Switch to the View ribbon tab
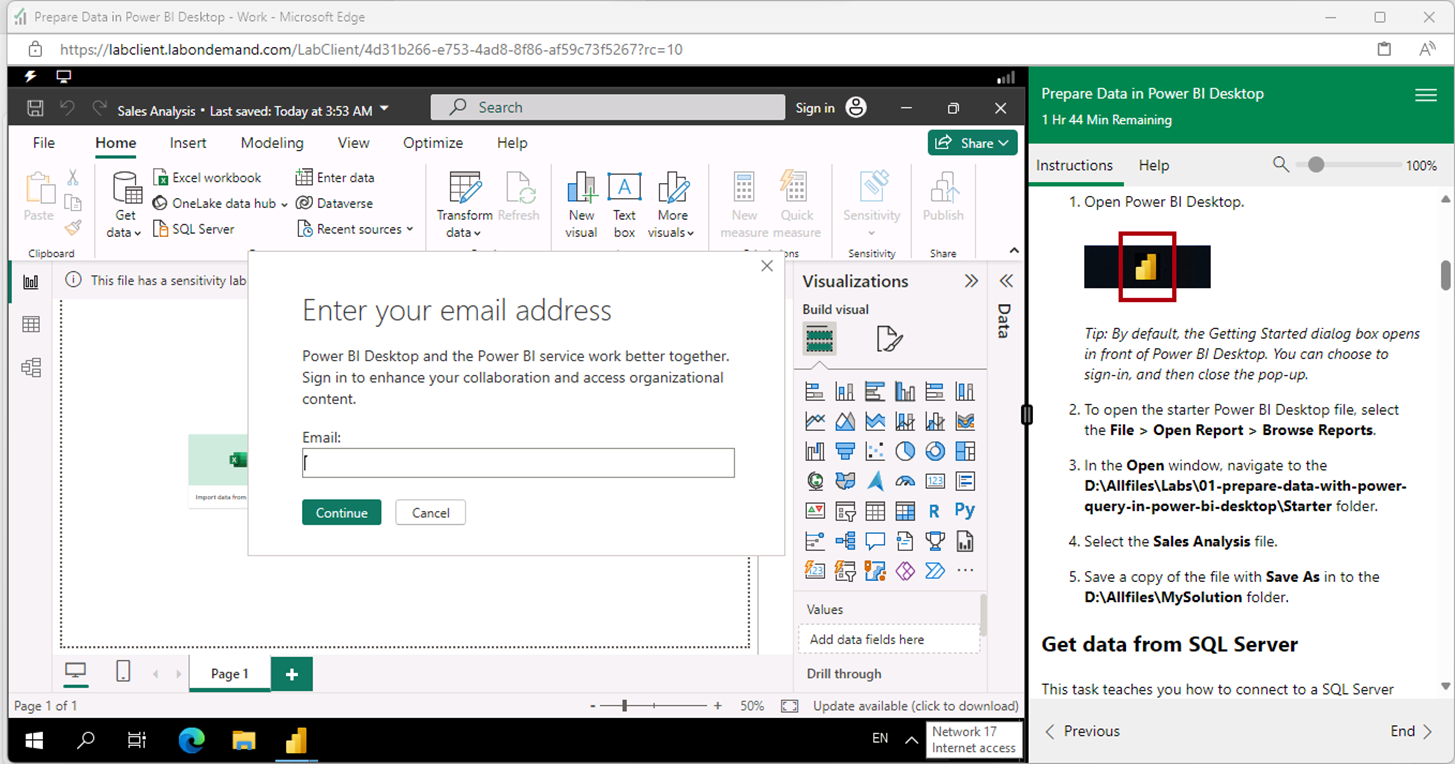The height and width of the screenshot is (764, 1455). (353, 143)
